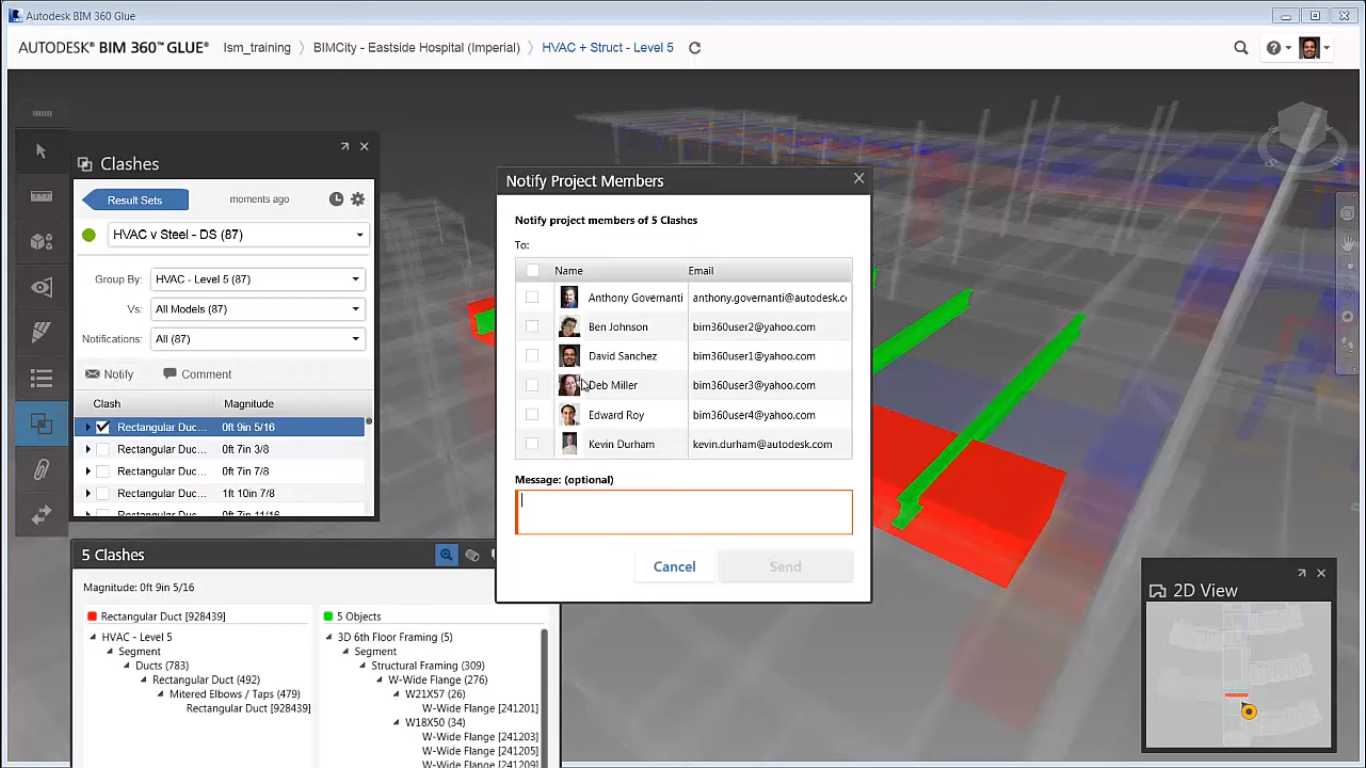Click the Cancel button in Notify dialog

tap(674, 567)
